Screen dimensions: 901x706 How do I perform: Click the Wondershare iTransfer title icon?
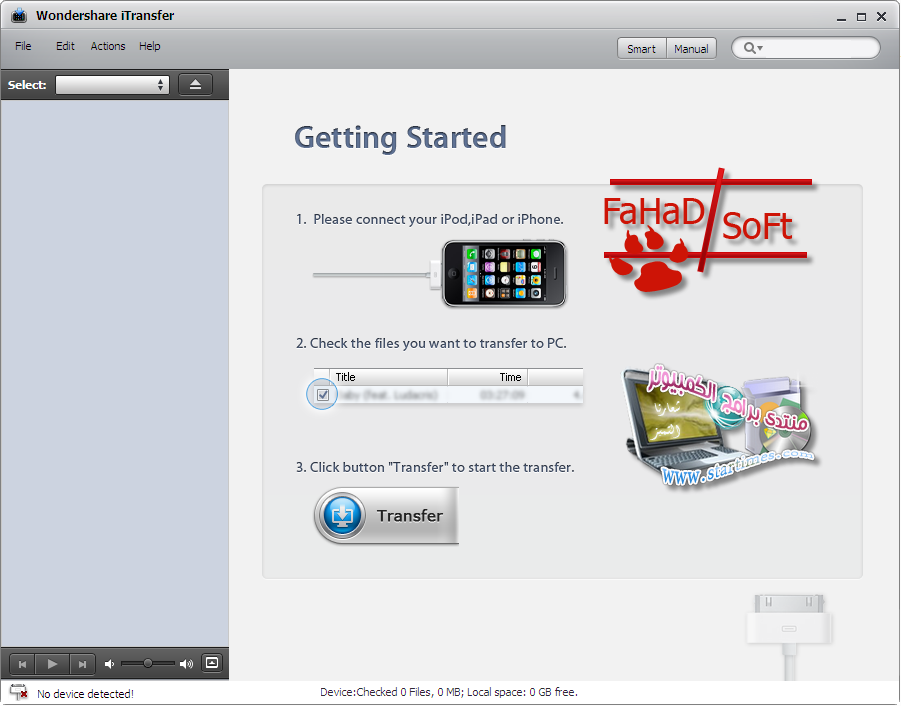[18, 16]
